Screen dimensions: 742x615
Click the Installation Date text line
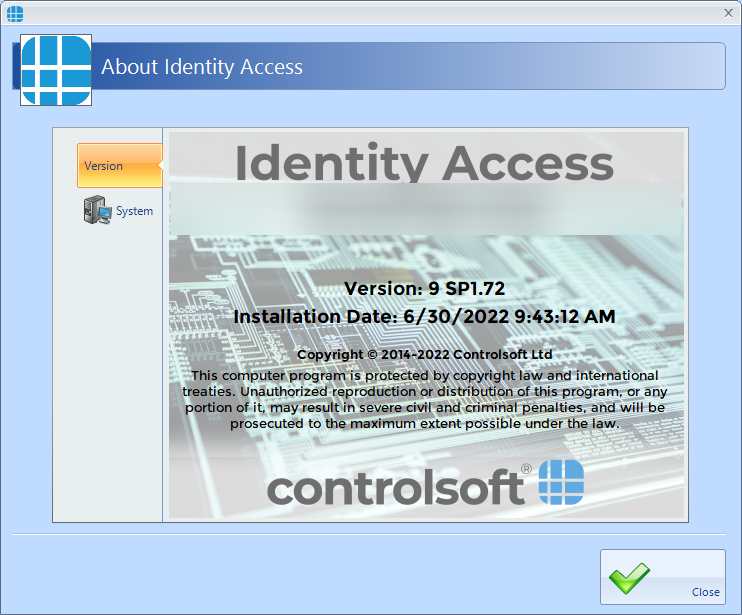pos(424,316)
